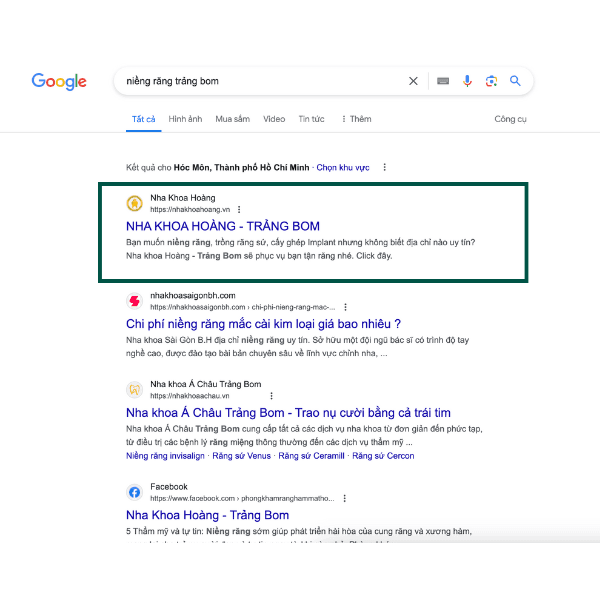Open 'Chi phí niềng răng mắc cài kim loại' result
The width and height of the screenshot is (600, 600).
(263, 324)
